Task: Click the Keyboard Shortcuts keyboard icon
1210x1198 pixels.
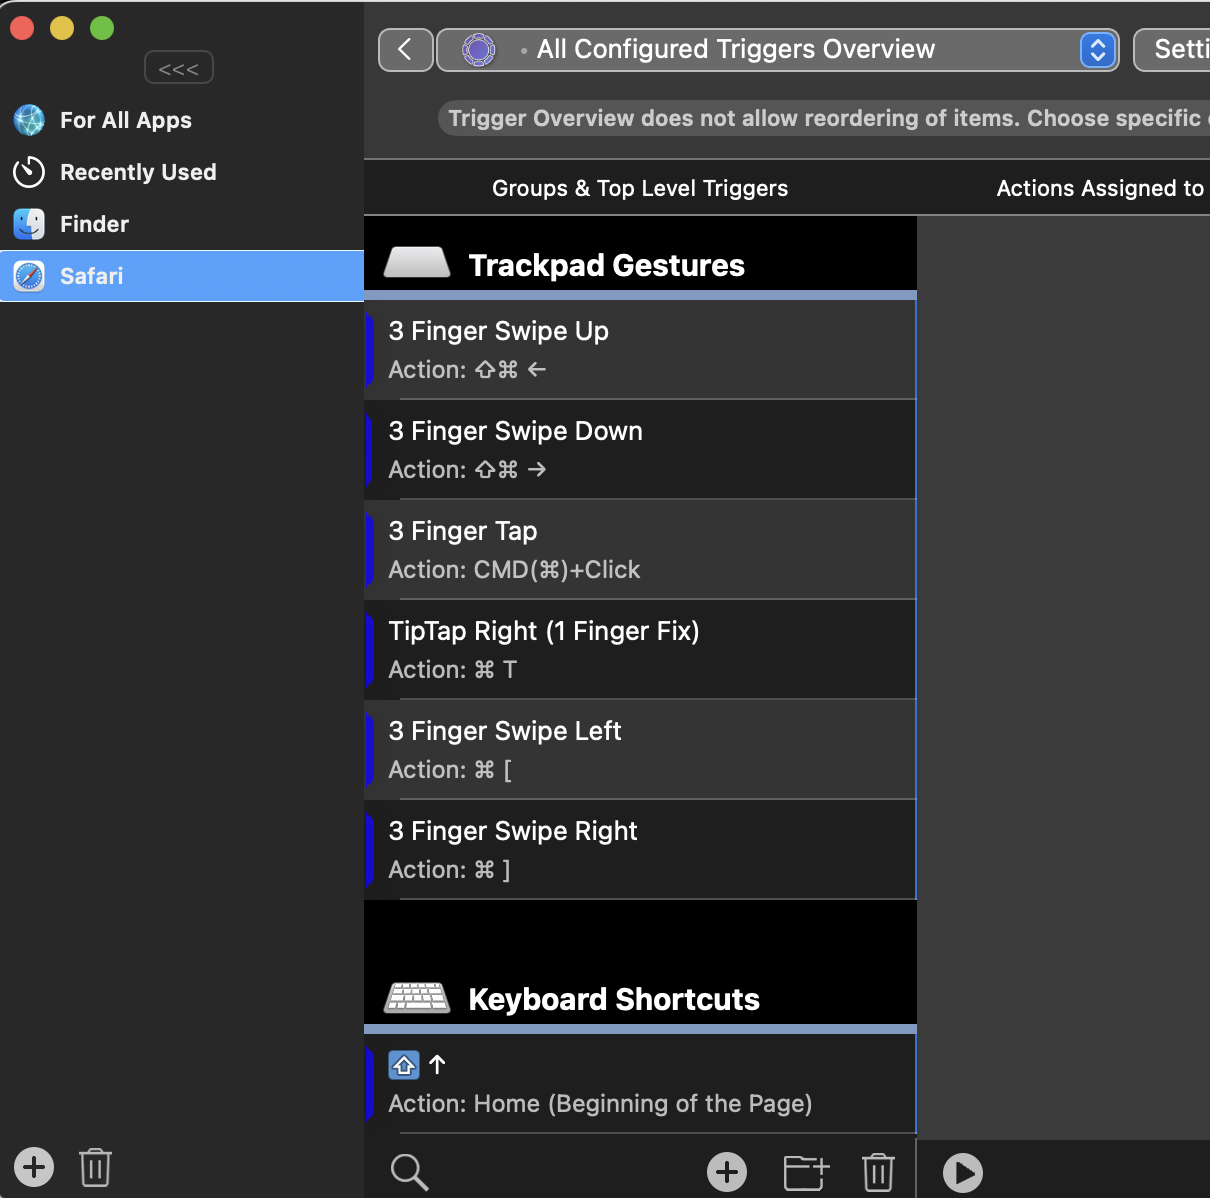Action: pyautogui.click(x=417, y=997)
